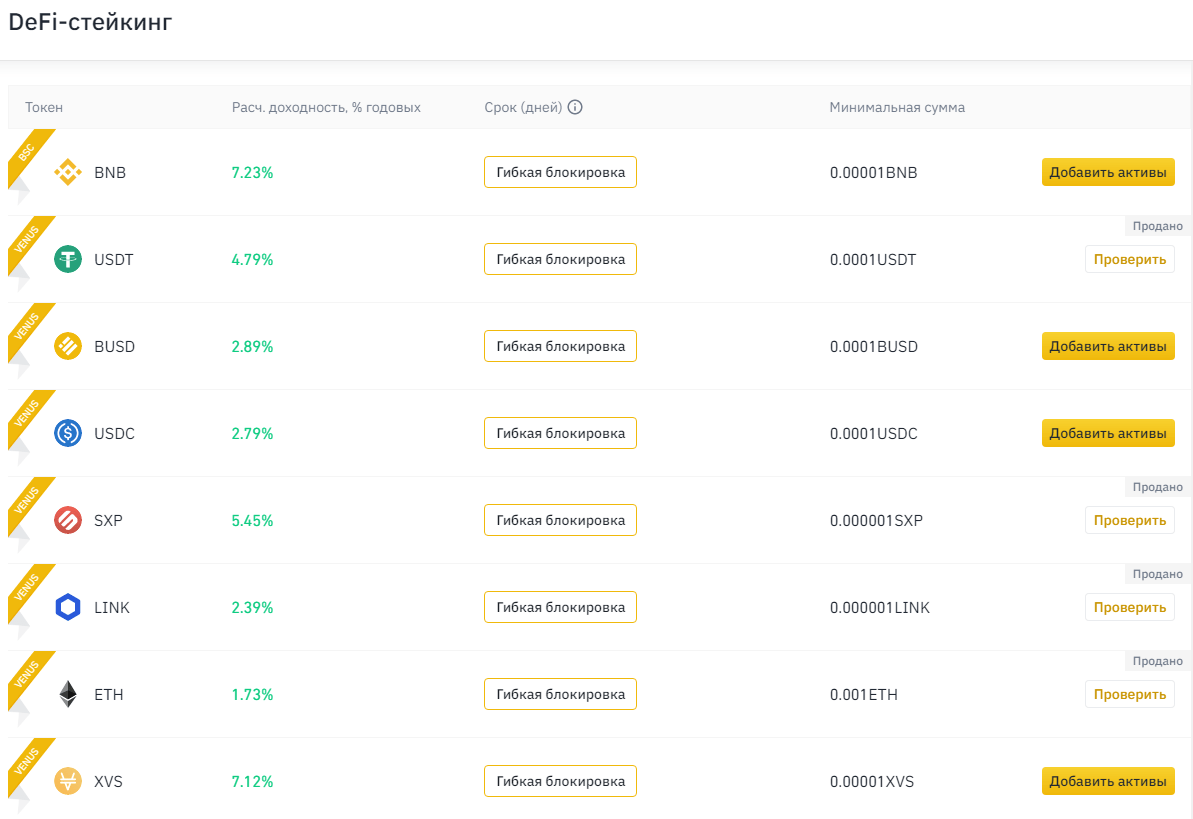Click the XVS token icon
Image resolution: width=1193 pixels, height=819 pixels.
point(68,781)
